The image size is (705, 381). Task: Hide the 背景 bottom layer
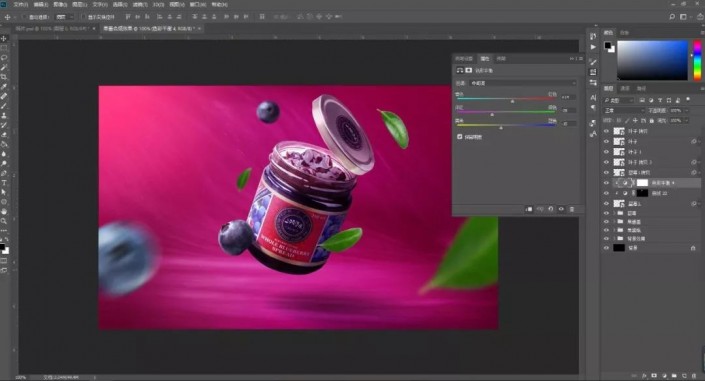[x=606, y=248]
